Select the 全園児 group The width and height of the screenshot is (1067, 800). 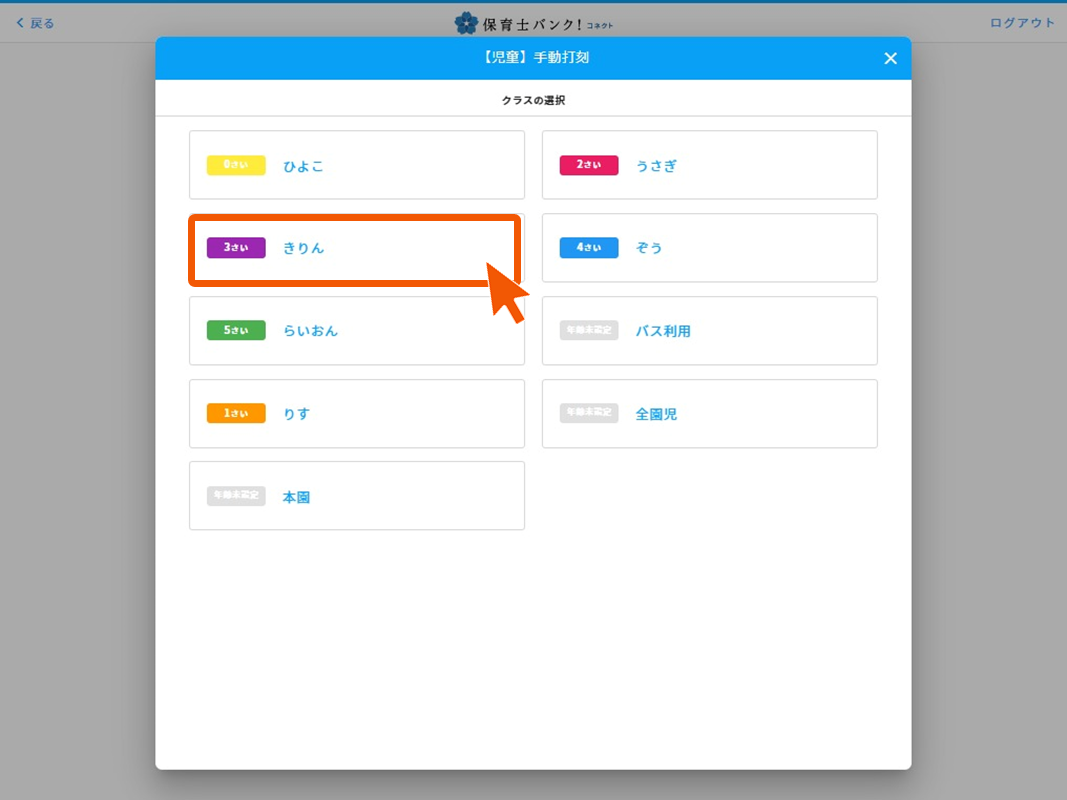[709, 413]
